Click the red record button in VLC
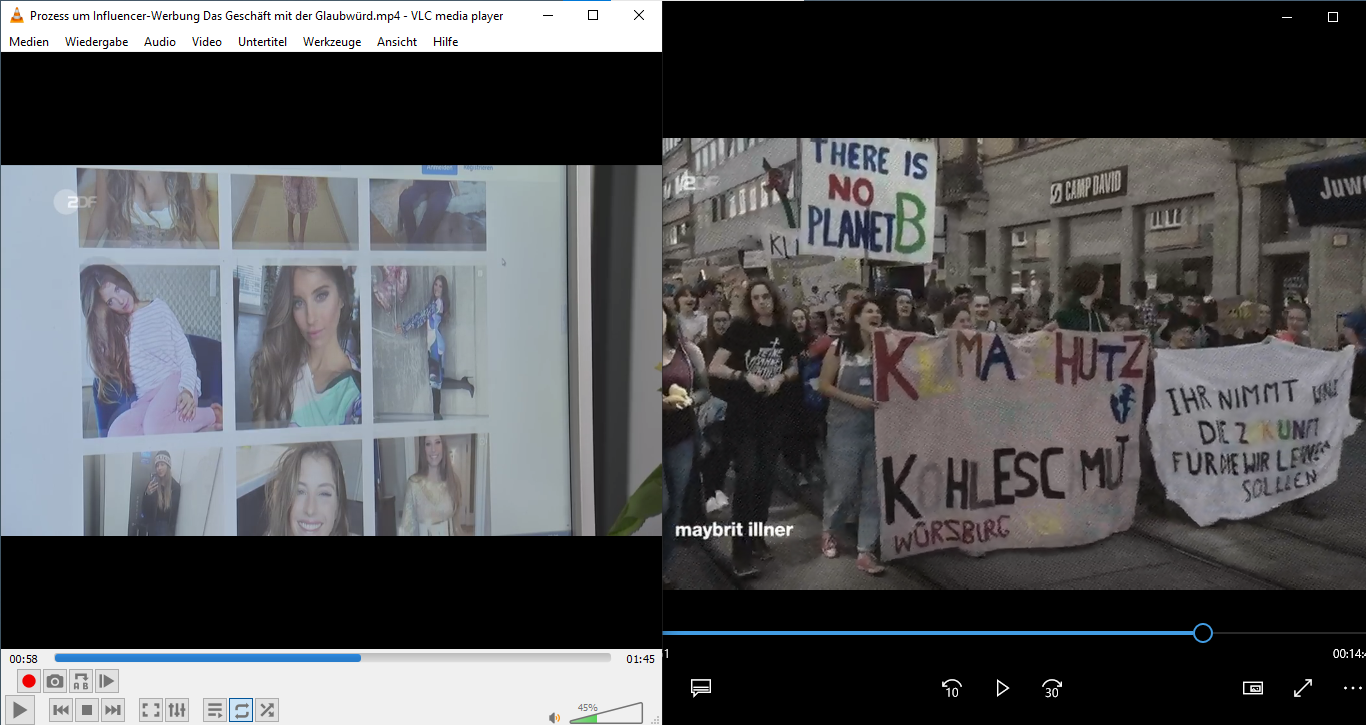Viewport: 1366px width, 725px height. pyautogui.click(x=29, y=682)
